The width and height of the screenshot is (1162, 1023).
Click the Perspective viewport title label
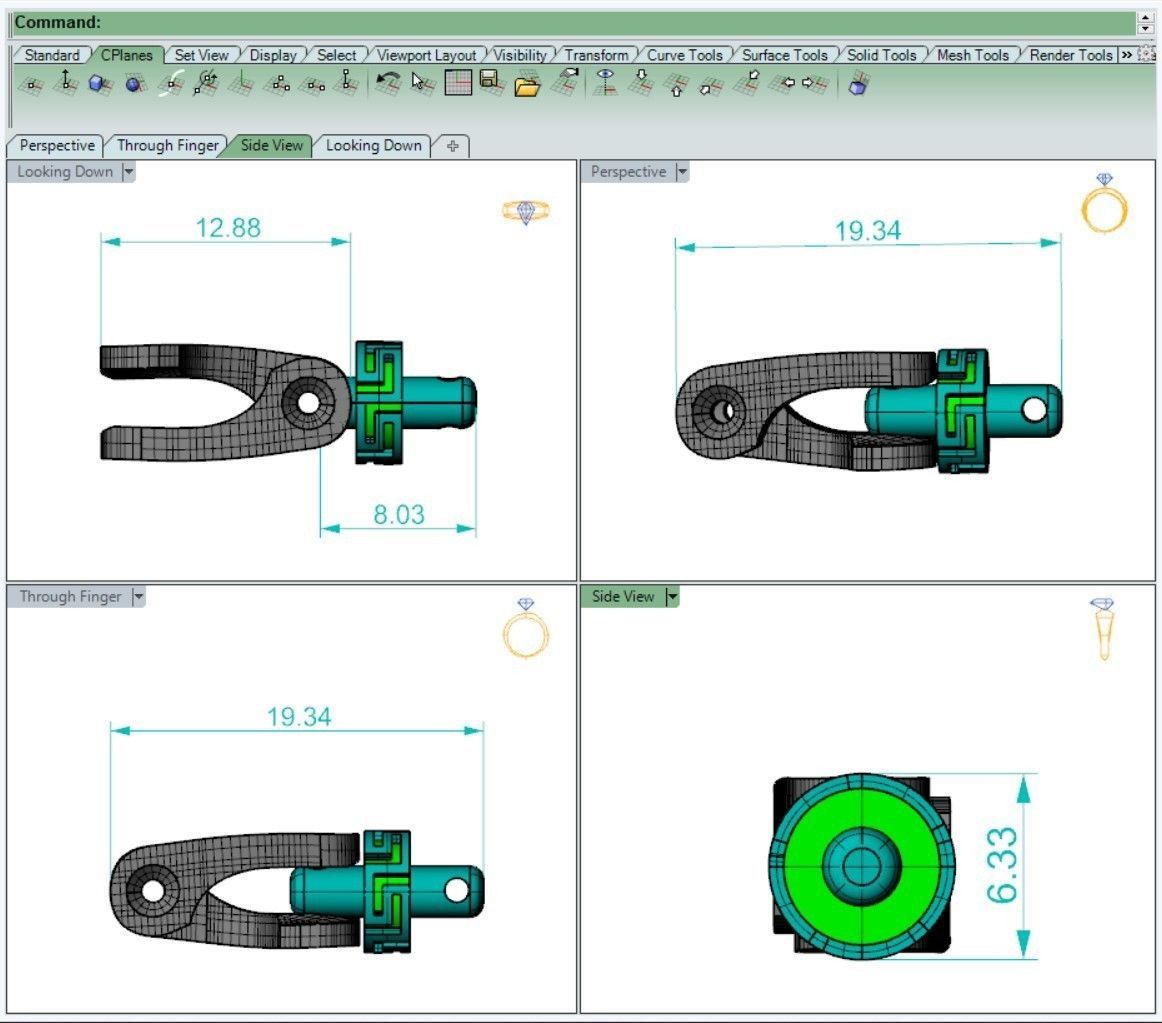tap(628, 172)
